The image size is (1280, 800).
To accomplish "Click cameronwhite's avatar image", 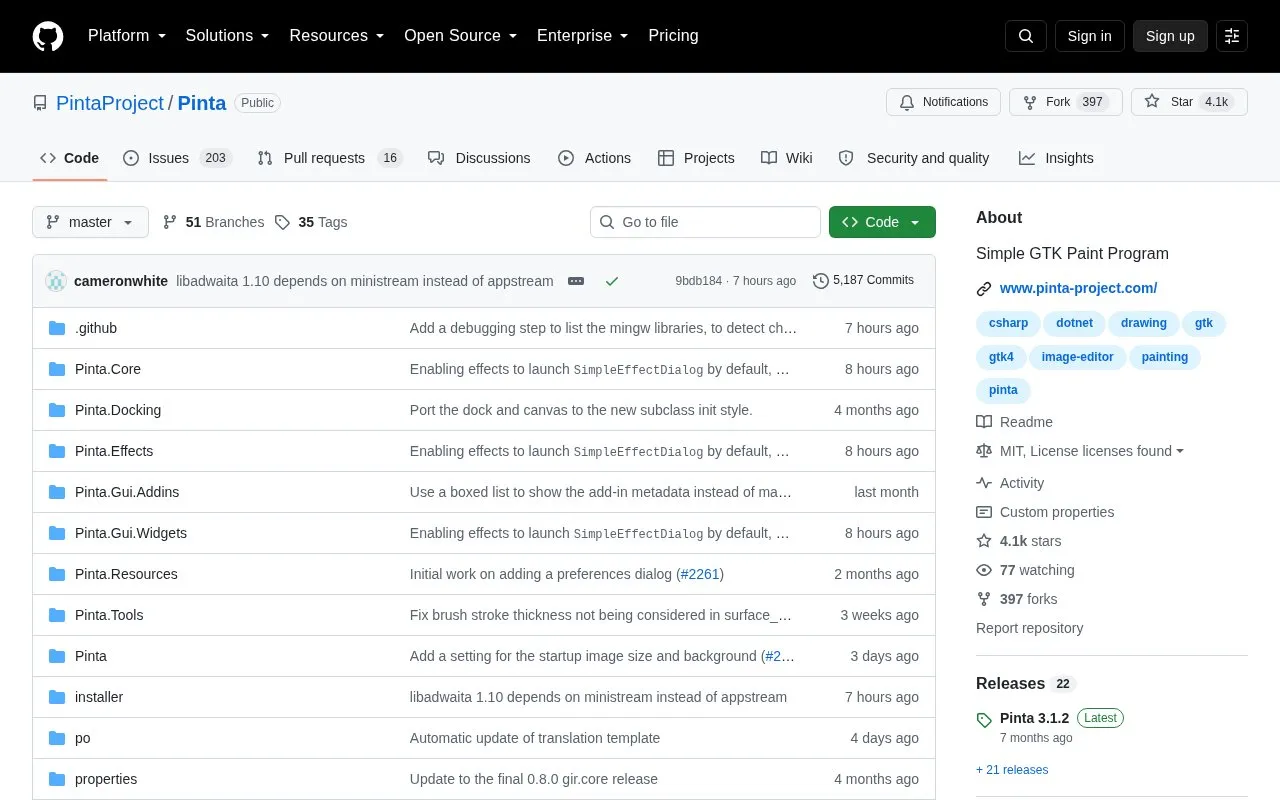I will coord(56,281).
